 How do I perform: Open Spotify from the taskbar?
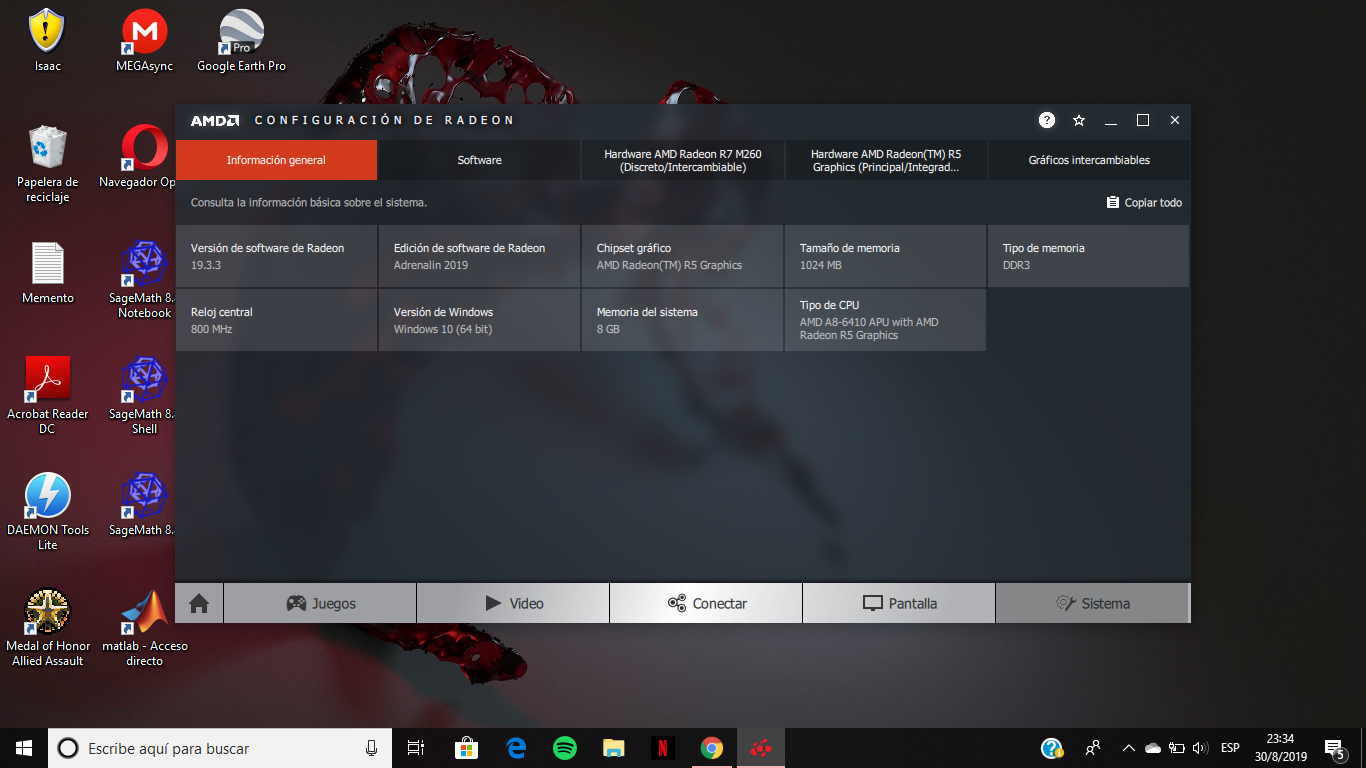[565, 748]
